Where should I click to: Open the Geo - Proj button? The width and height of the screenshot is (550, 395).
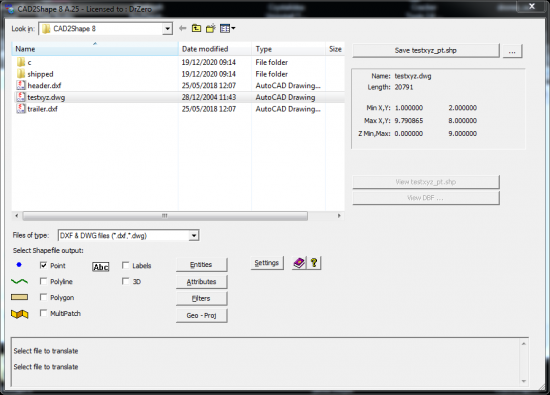tap(201, 315)
